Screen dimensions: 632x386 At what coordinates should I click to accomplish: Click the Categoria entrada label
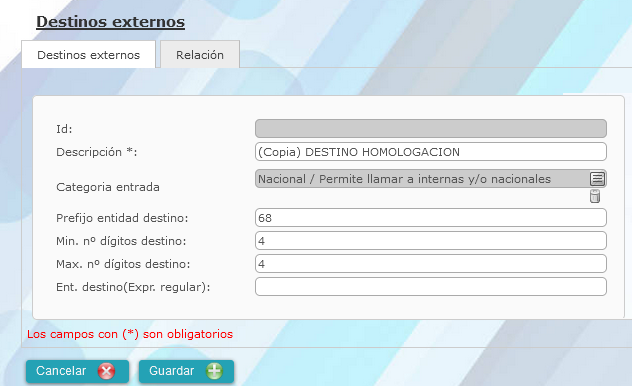(108, 187)
